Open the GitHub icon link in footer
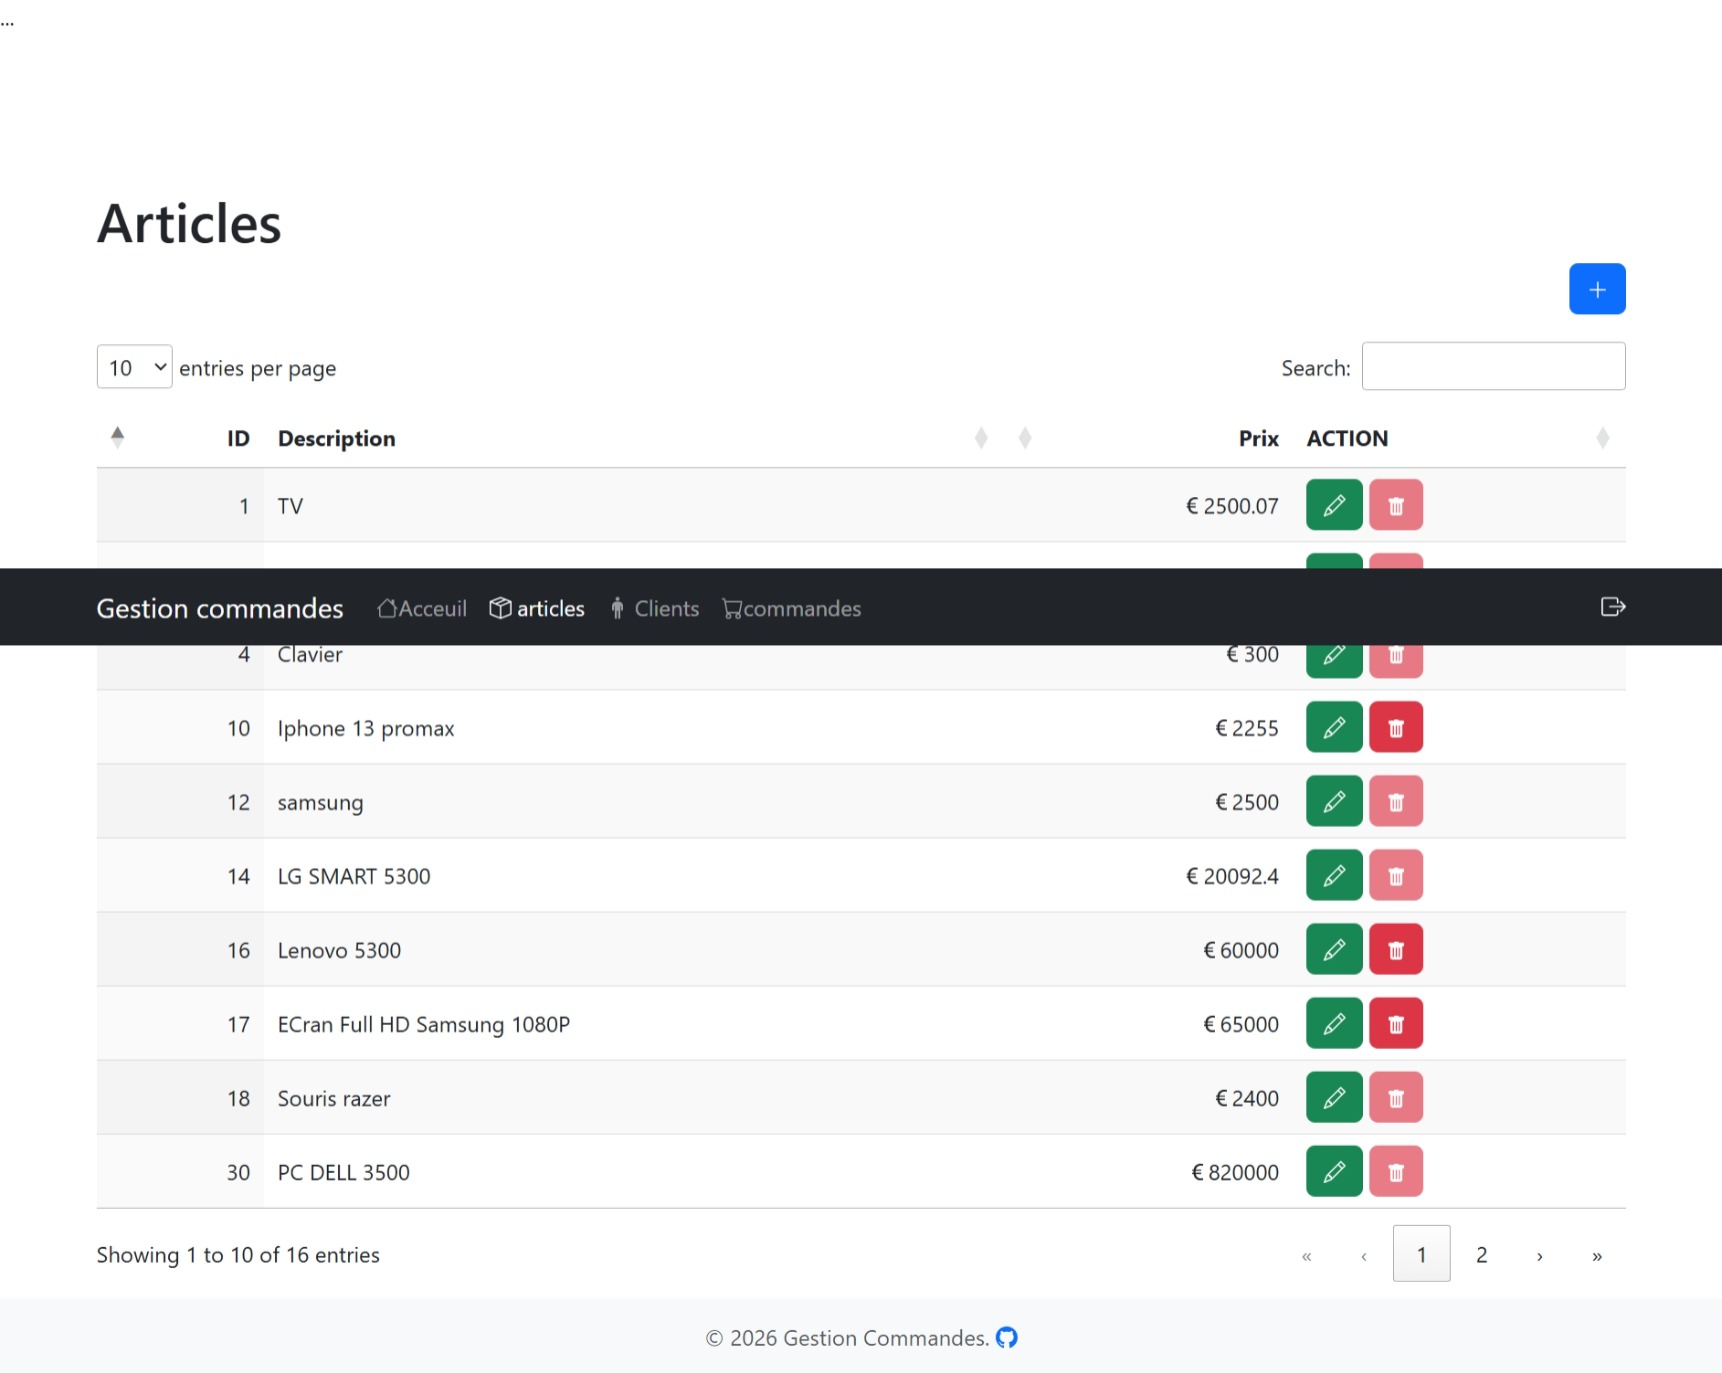The height and width of the screenshot is (1373, 1722). coord(1006,1338)
